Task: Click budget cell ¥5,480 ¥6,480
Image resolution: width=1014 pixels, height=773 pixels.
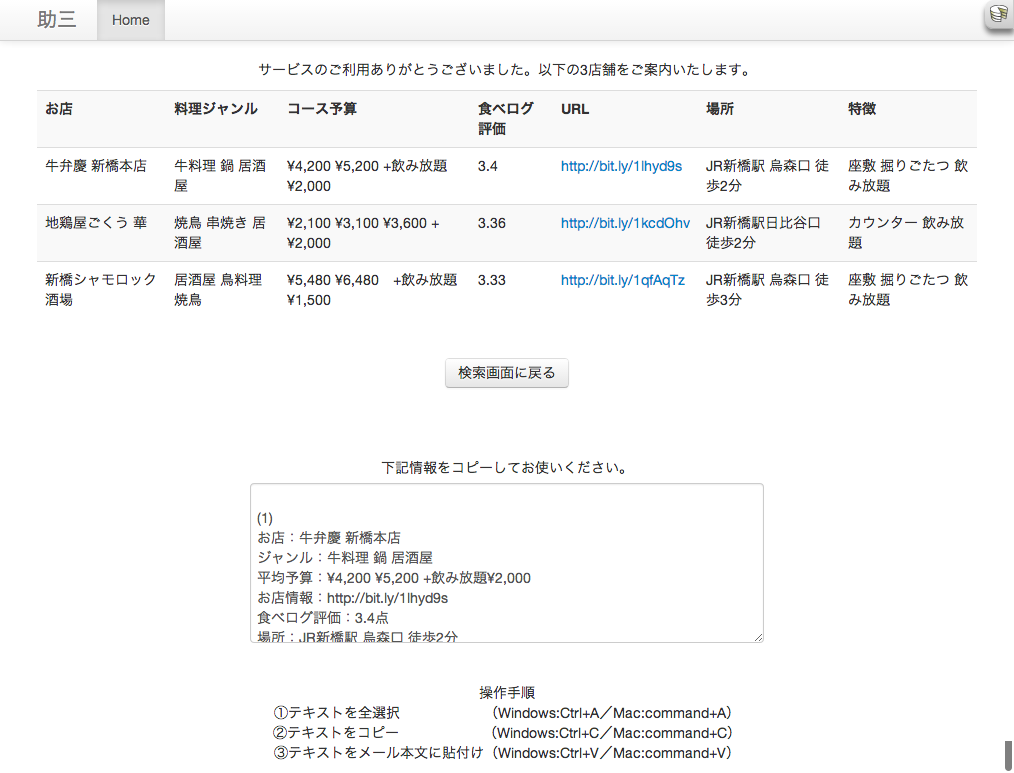Action: (372, 290)
